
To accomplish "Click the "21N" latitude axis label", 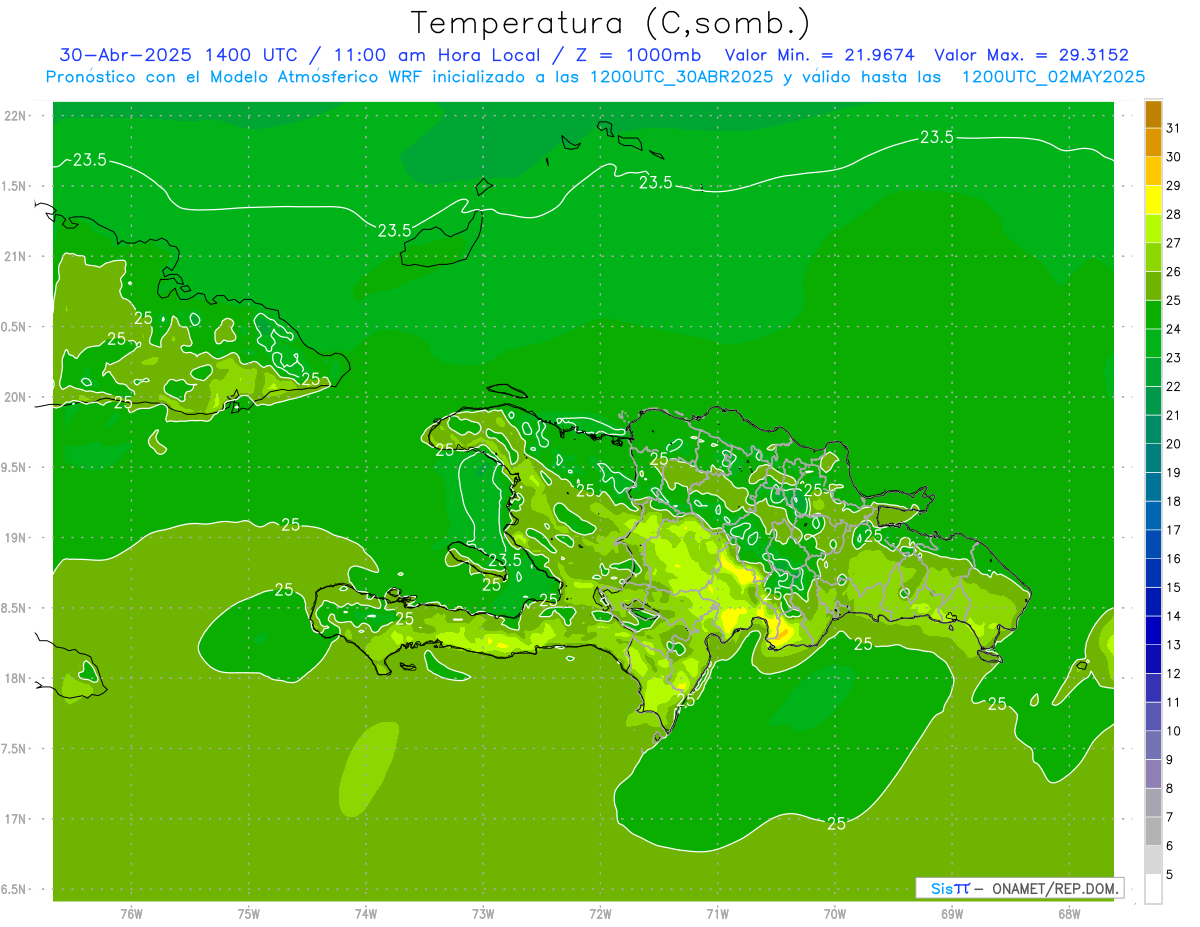I will click(15, 256).
